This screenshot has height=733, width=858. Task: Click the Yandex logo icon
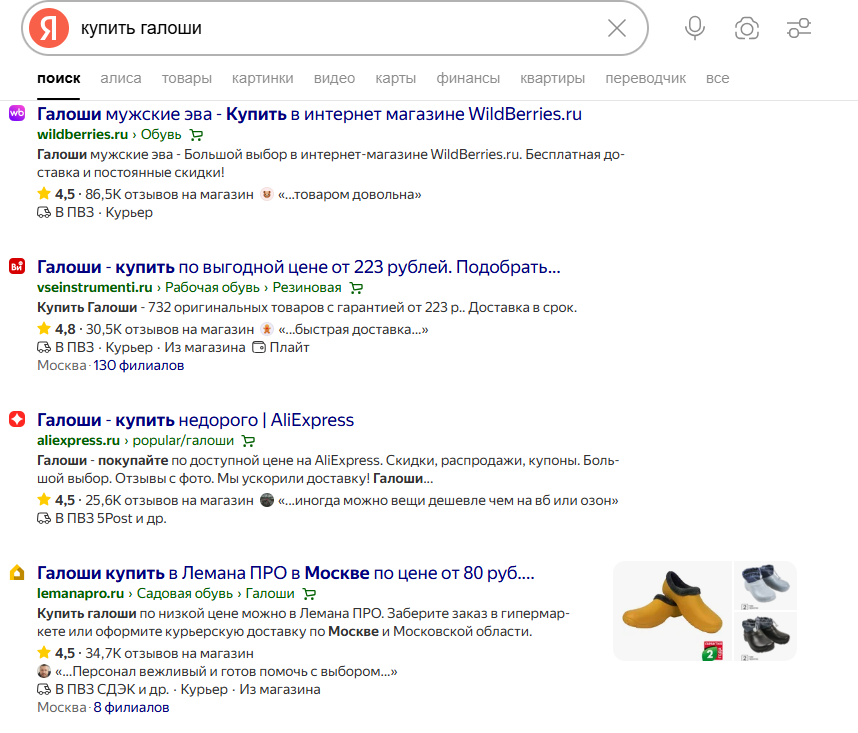coord(48,28)
